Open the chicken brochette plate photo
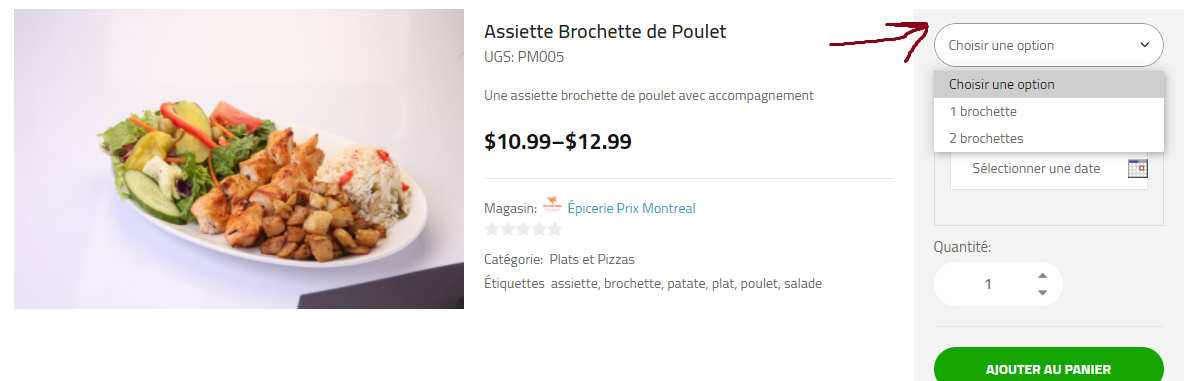1191x381 pixels. click(239, 159)
